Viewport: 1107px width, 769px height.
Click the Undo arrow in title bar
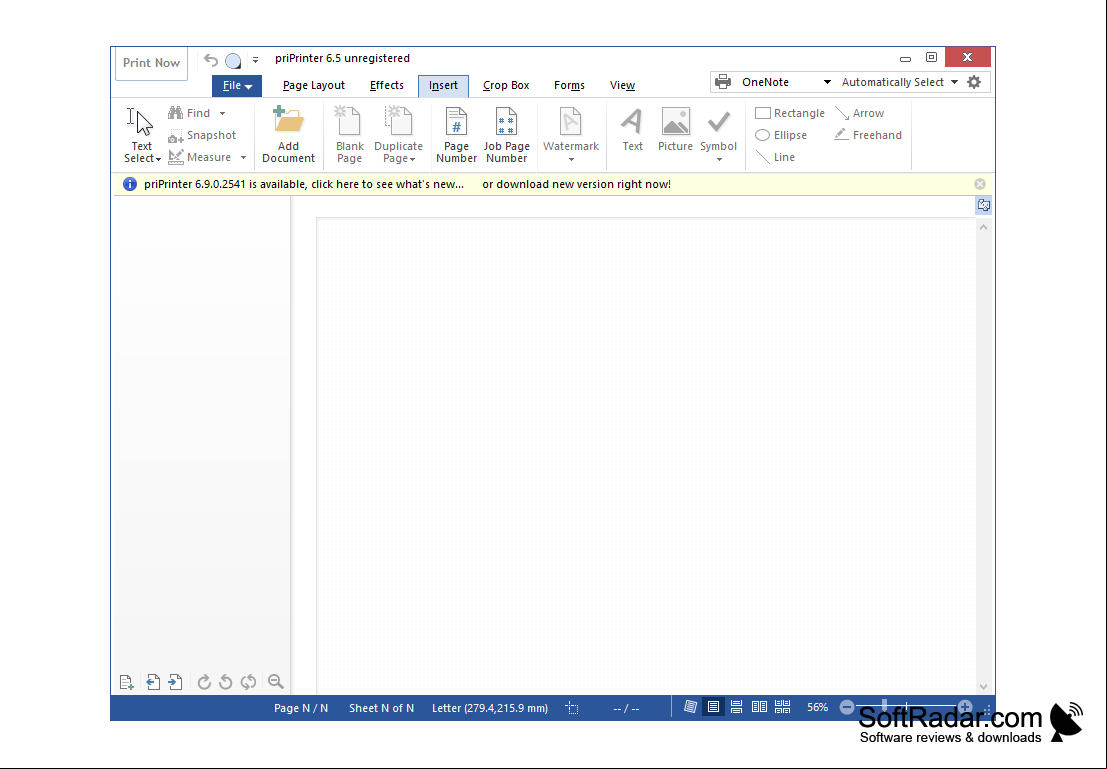210,60
